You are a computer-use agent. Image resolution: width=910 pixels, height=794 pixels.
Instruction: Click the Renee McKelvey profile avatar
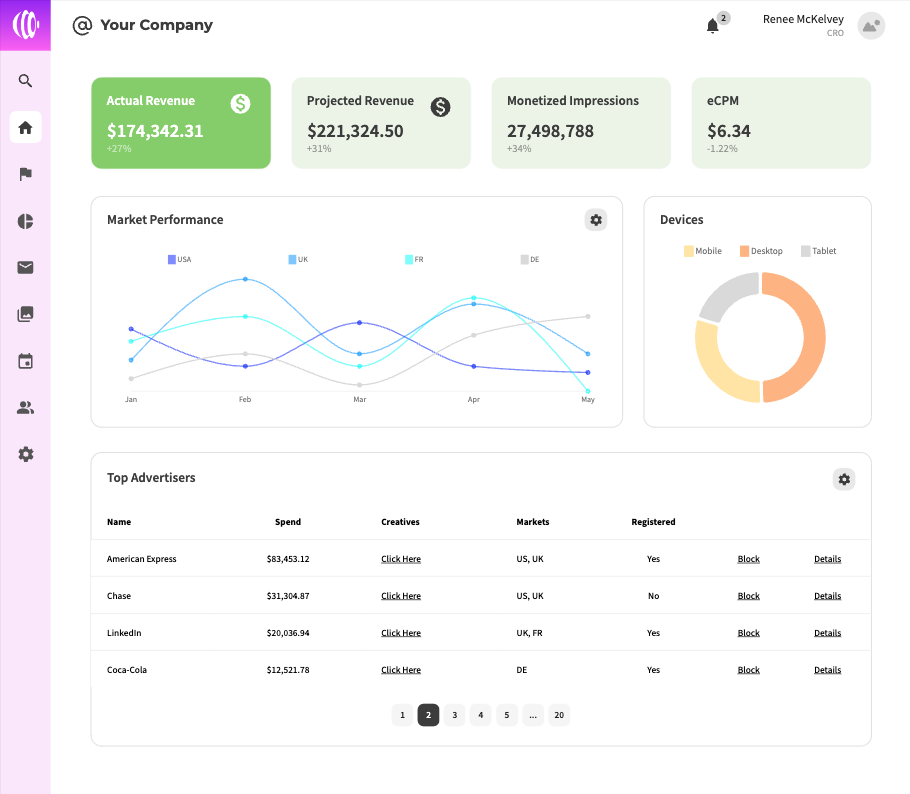[871, 26]
